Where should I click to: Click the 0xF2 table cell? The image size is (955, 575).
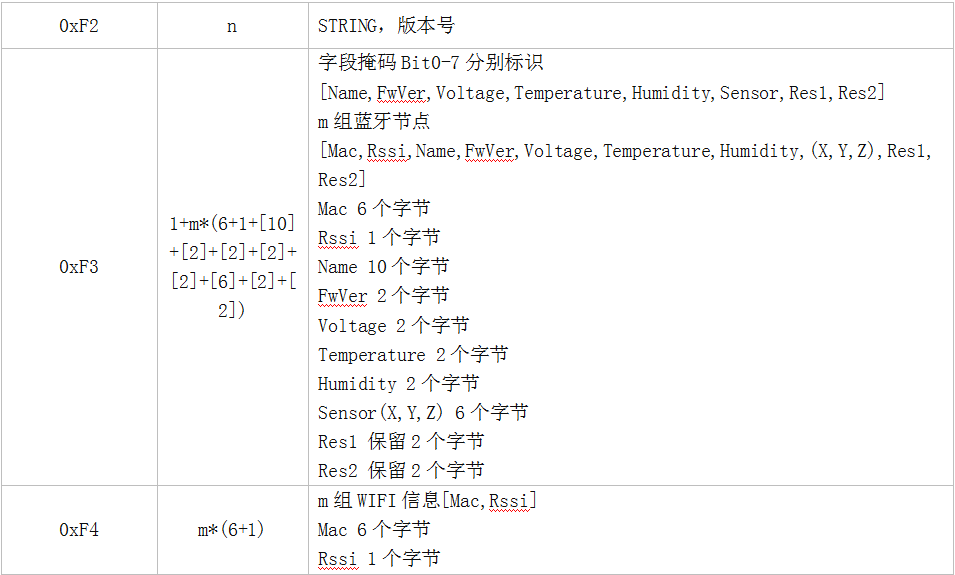(x=79, y=26)
